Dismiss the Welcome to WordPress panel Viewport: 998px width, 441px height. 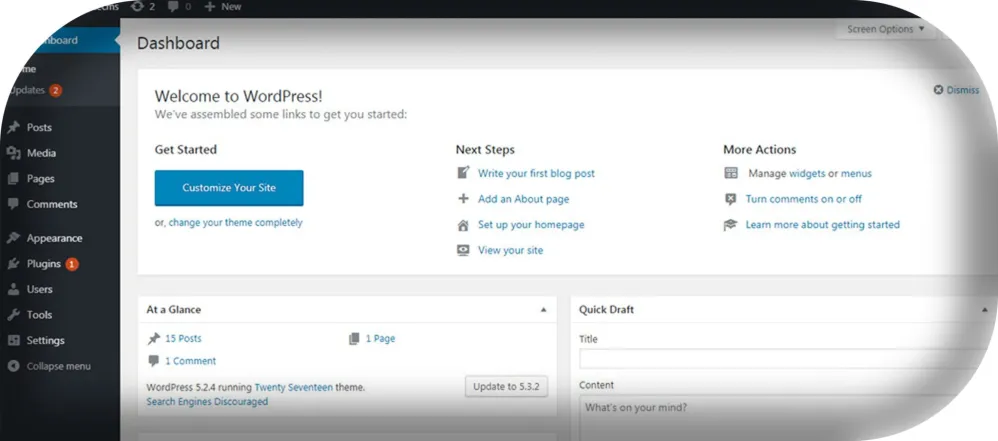point(956,90)
